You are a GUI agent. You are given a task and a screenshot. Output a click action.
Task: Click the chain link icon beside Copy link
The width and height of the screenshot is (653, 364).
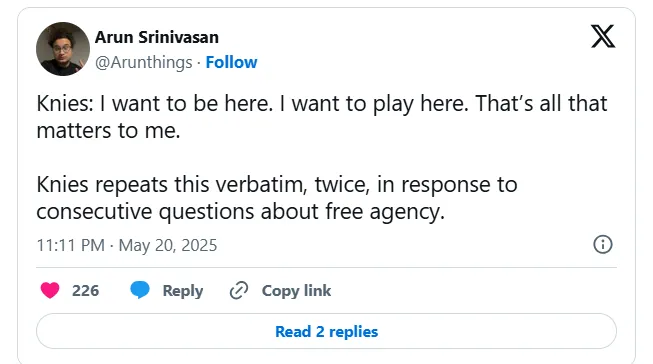pos(239,290)
